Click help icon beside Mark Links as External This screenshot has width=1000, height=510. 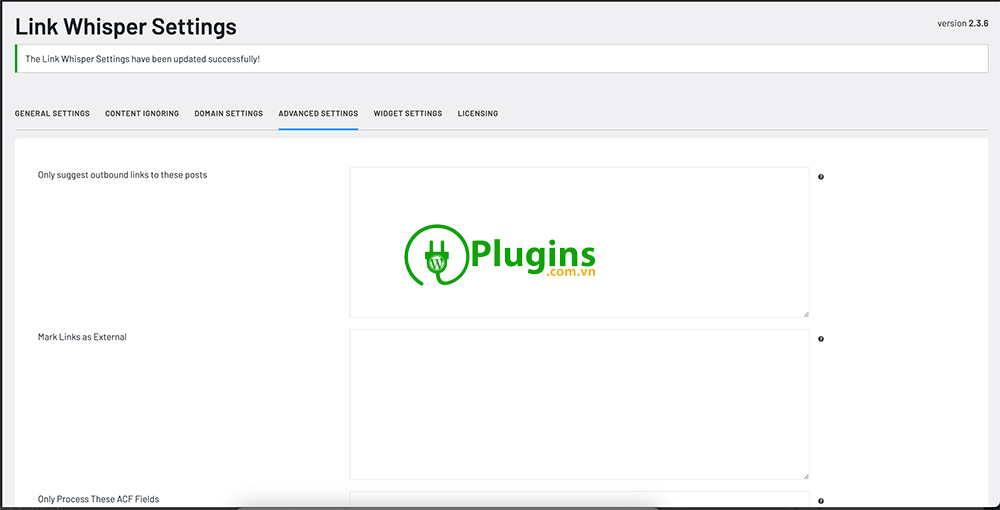tap(821, 339)
